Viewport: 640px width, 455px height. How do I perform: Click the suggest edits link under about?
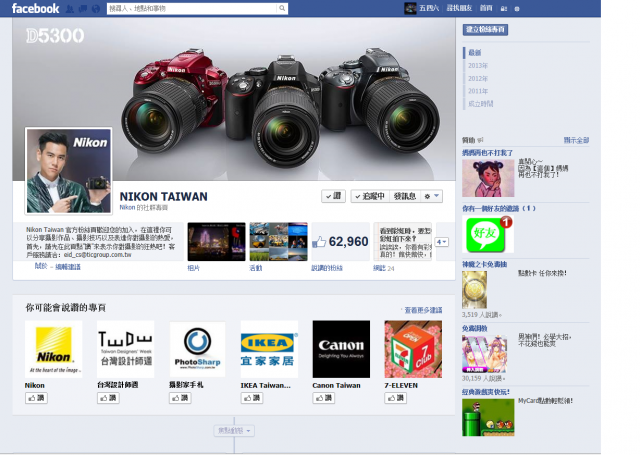click(68, 267)
